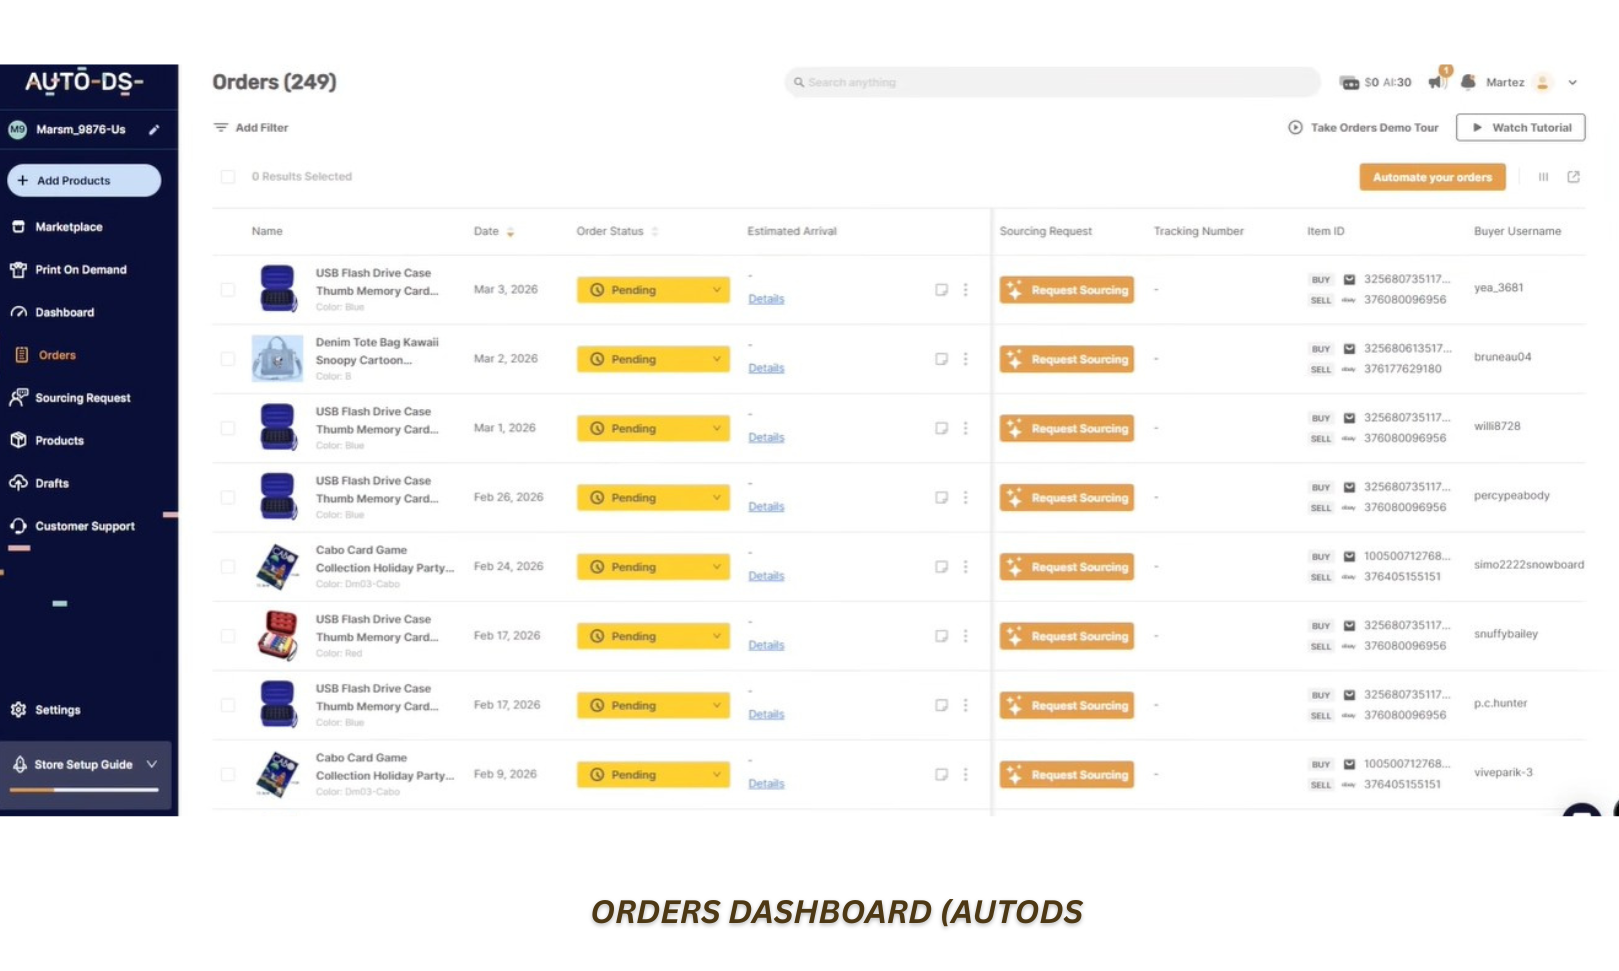Click the search magnifier icon

799,82
